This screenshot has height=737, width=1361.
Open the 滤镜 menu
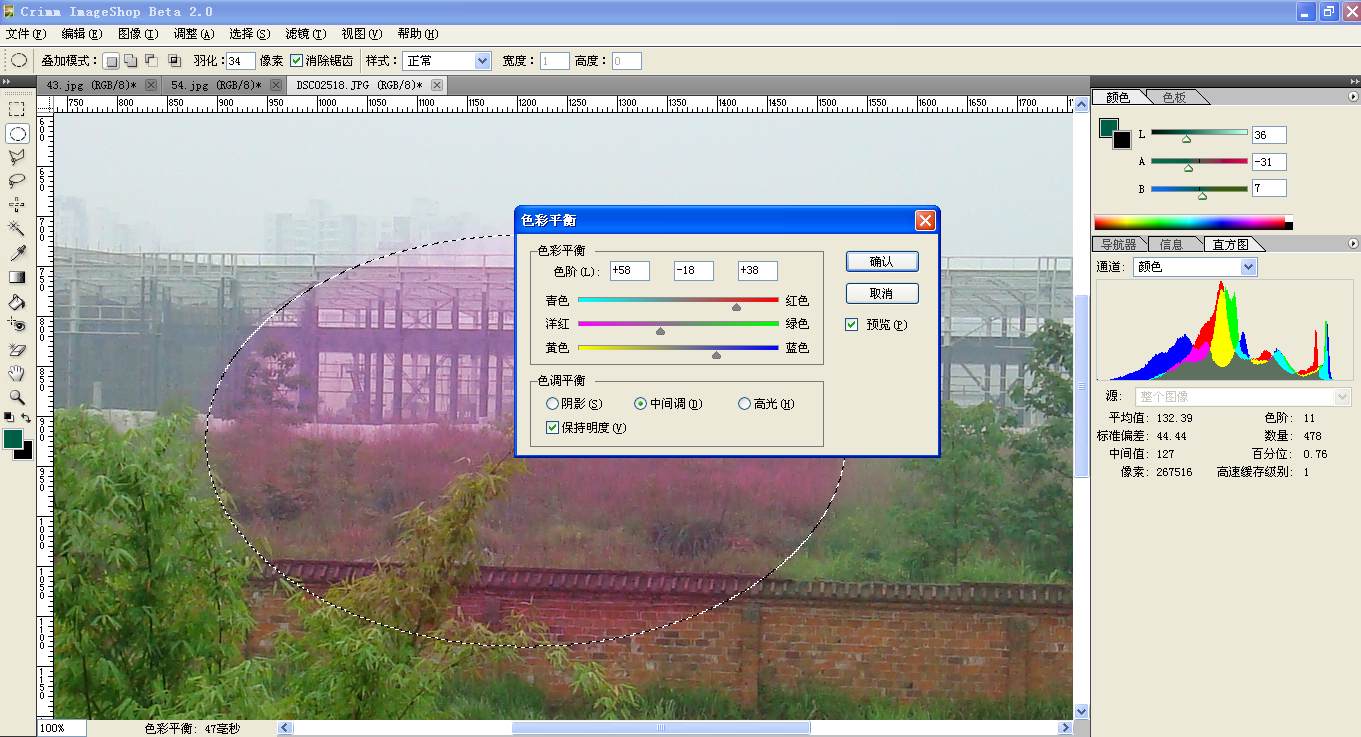coord(305,34)
